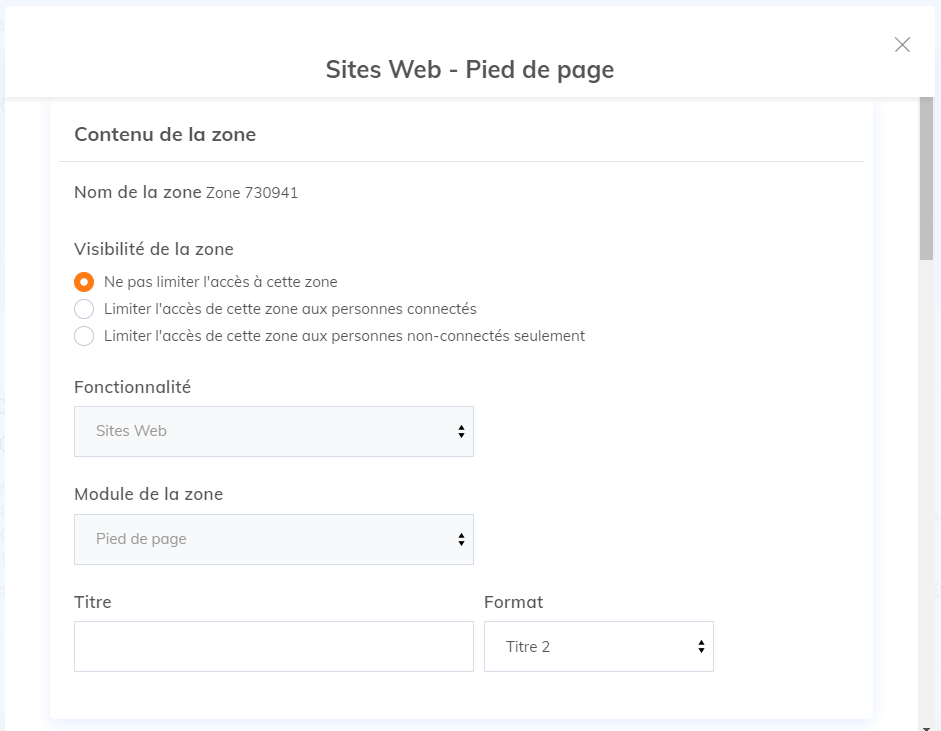Click the arrows icon on the Titre 2 select
This screenshot has width=941, height=731.
coord(701,647)
